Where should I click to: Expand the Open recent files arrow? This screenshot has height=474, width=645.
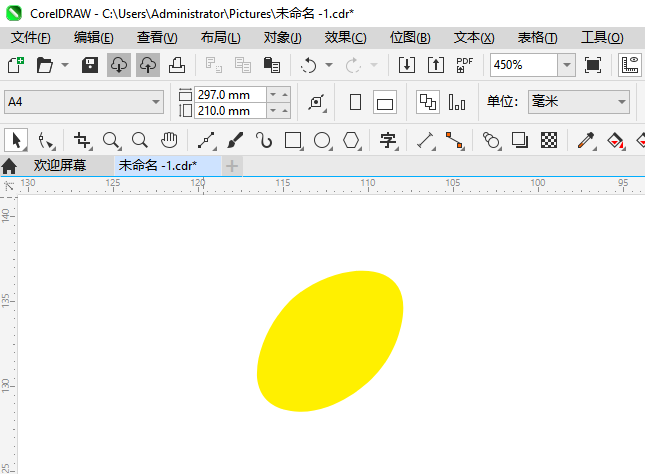pos(65,65)
